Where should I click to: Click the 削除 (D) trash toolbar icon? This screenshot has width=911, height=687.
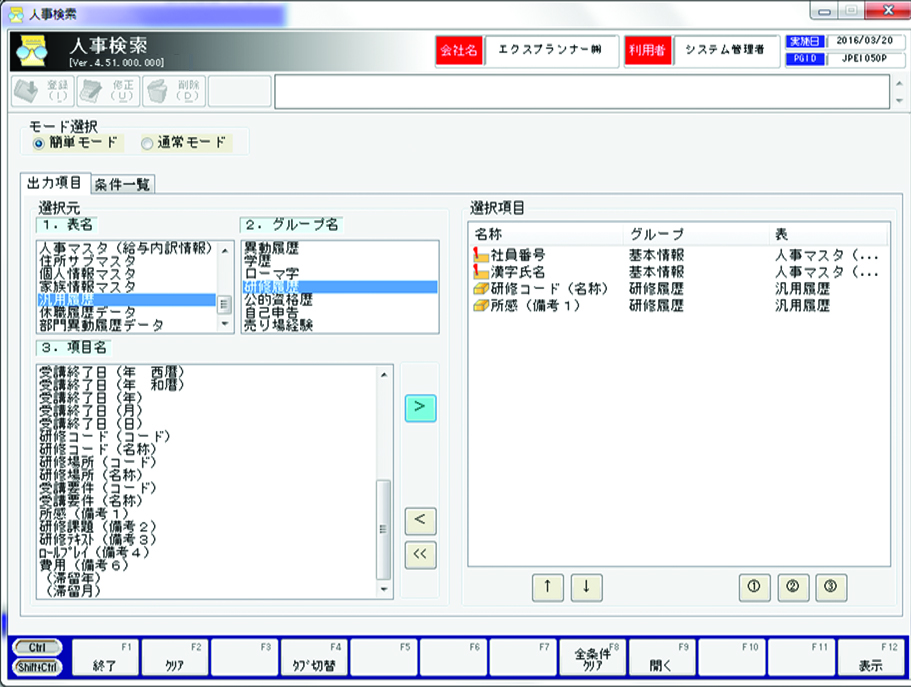tap(174, 91)
